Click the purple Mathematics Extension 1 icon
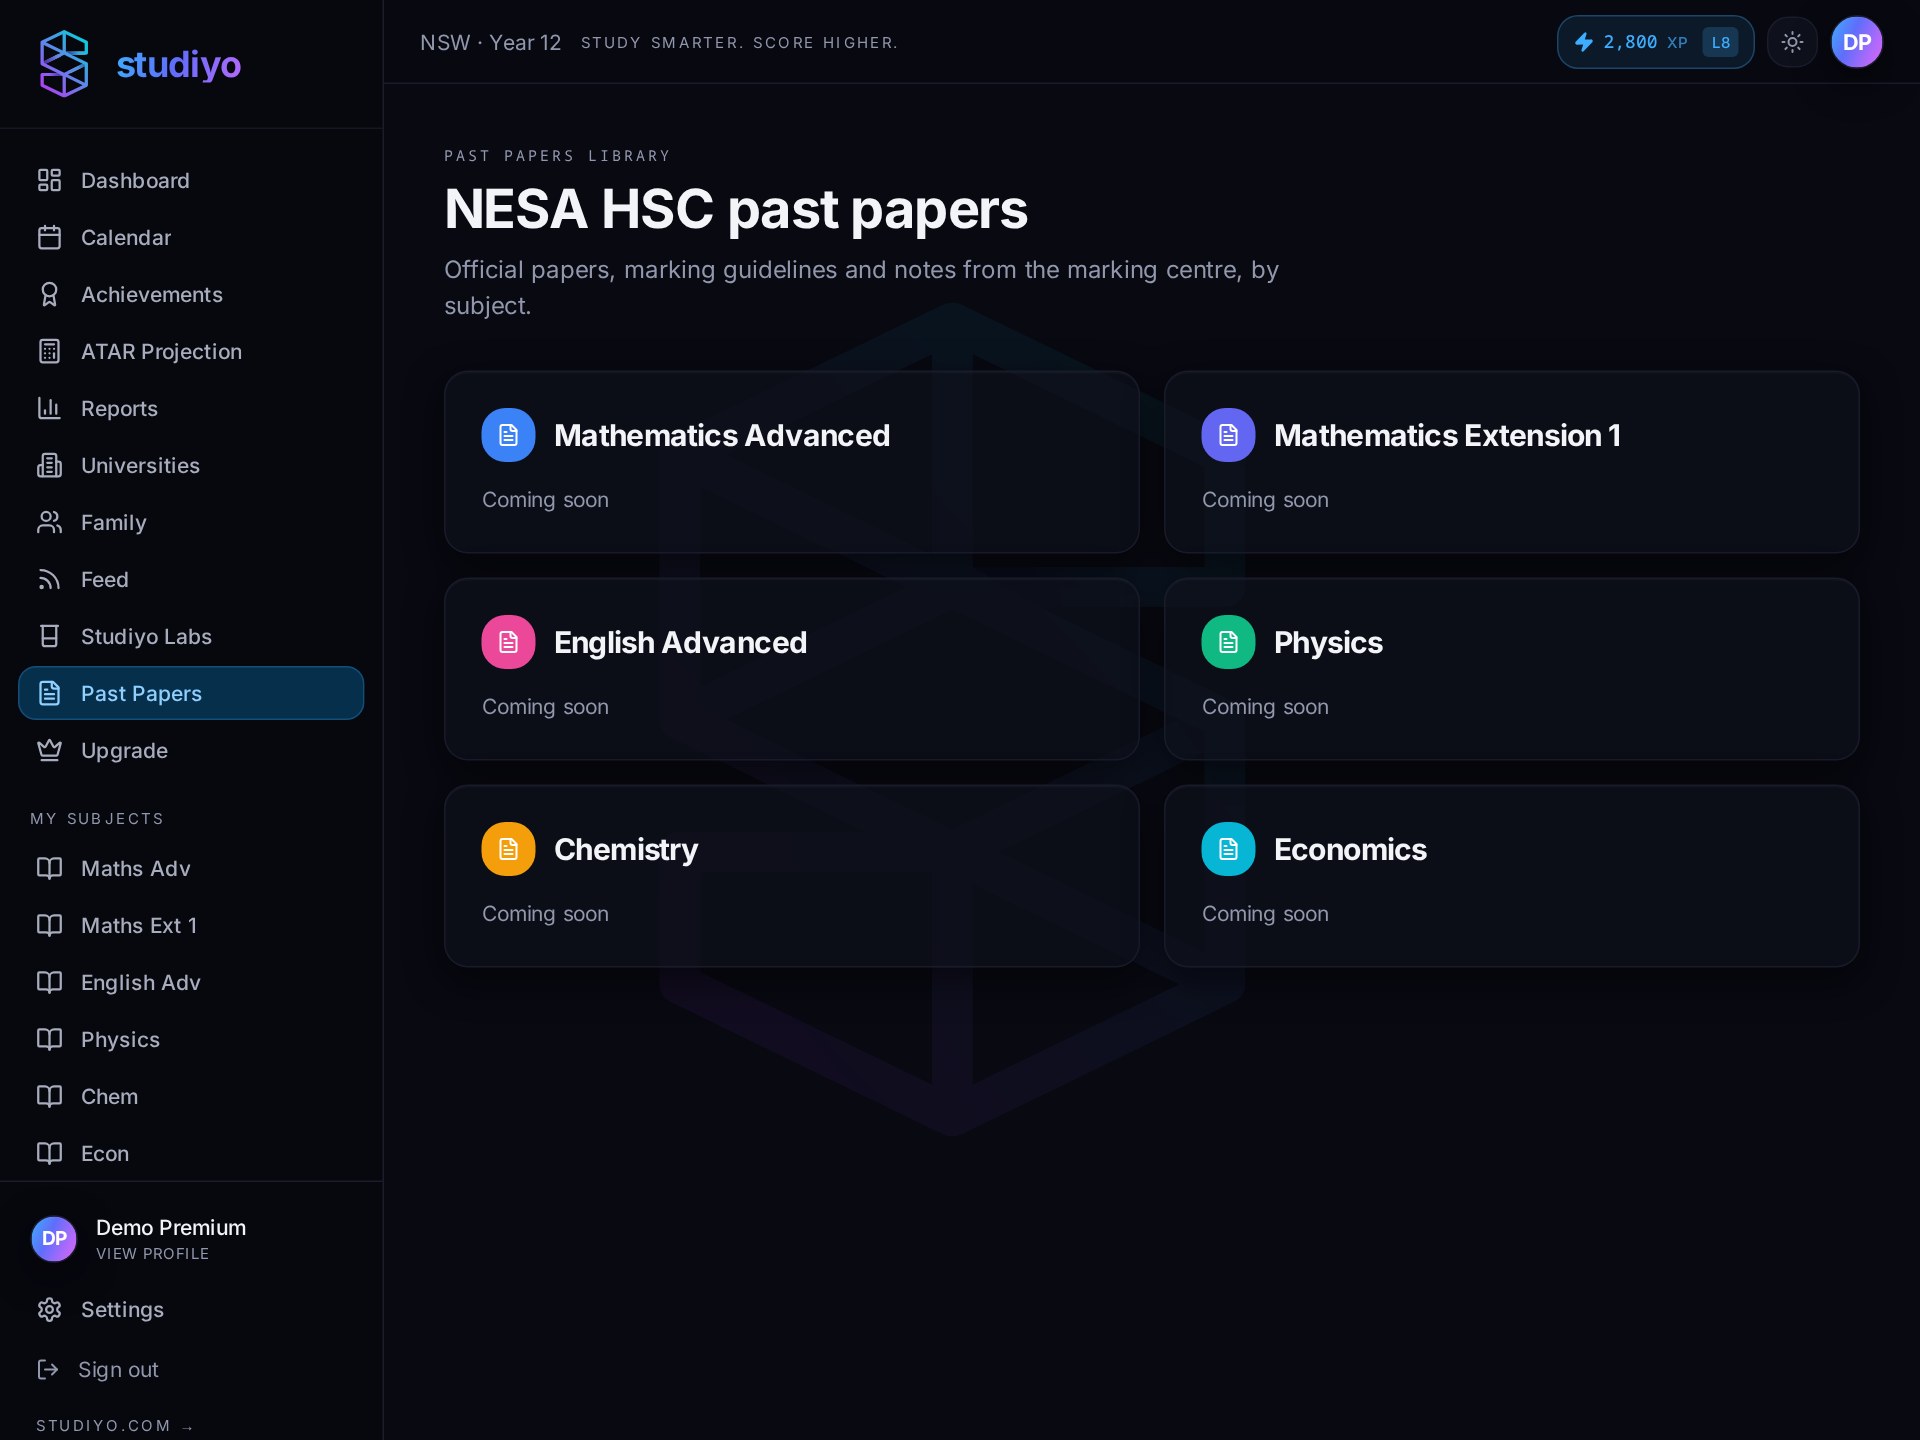This screenshot has width=1920, height=1440. [x=1228, y=435]
